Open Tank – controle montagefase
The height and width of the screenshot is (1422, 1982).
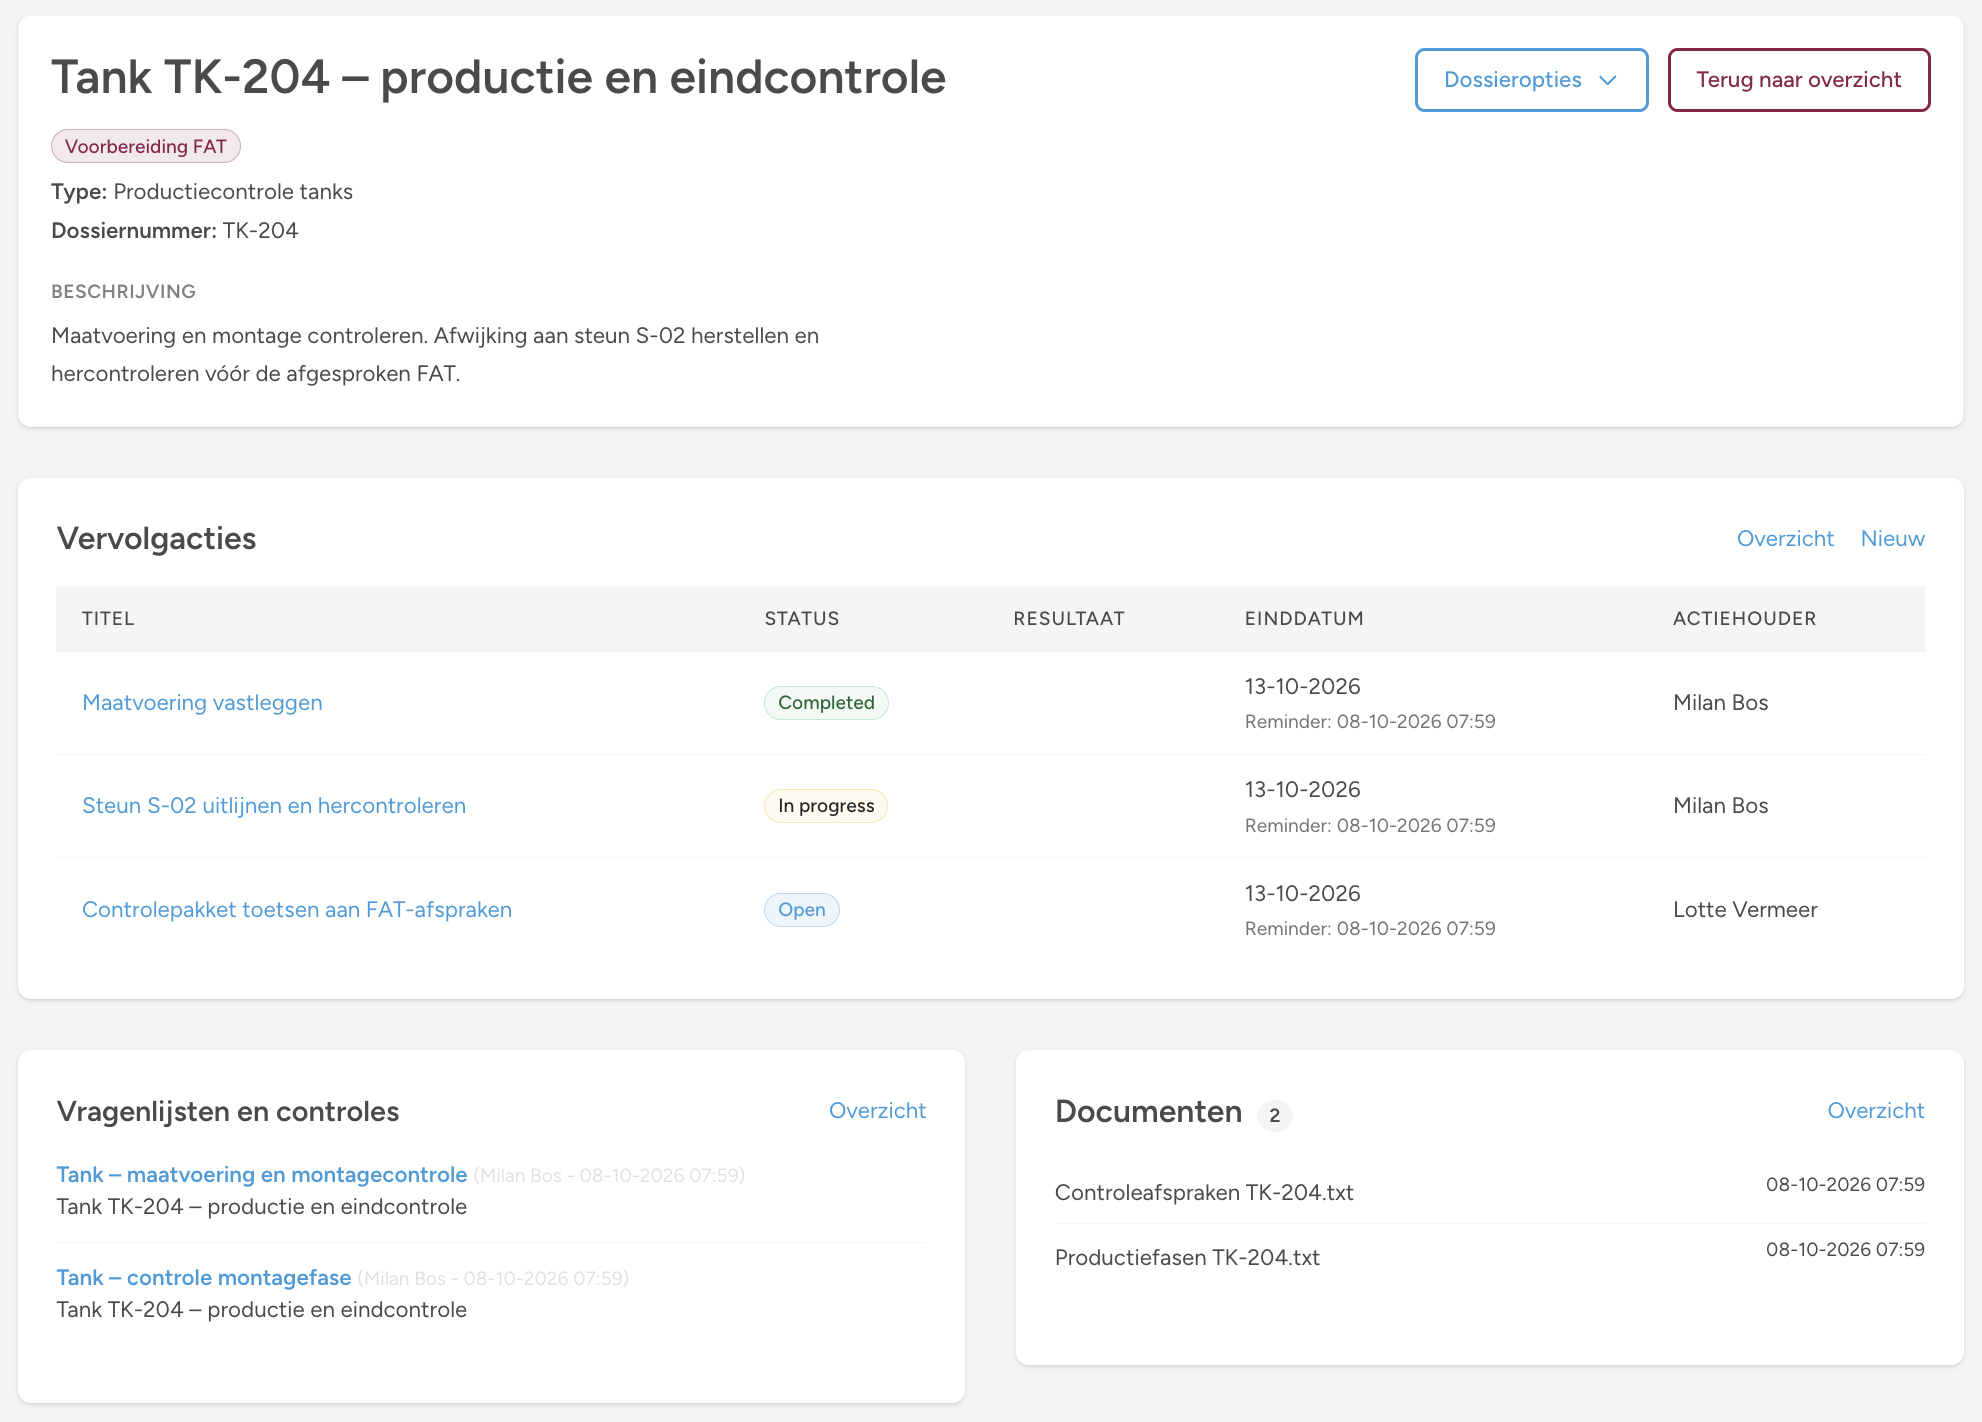(204, 1277)
